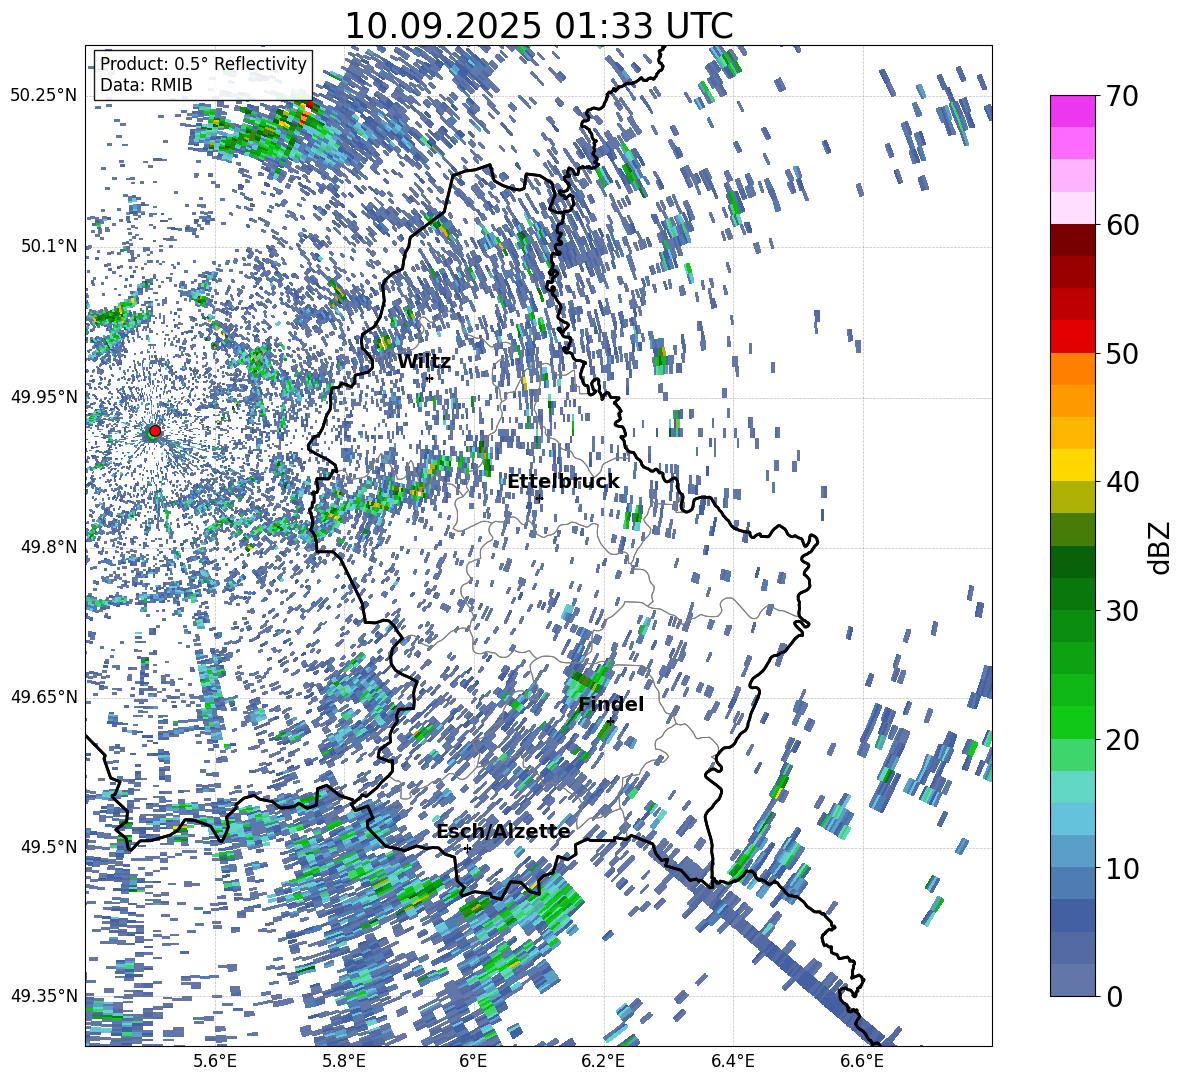The image size is (1184, 1081).
Task: Click the Data: RMIB text
Action: [146, 85]
